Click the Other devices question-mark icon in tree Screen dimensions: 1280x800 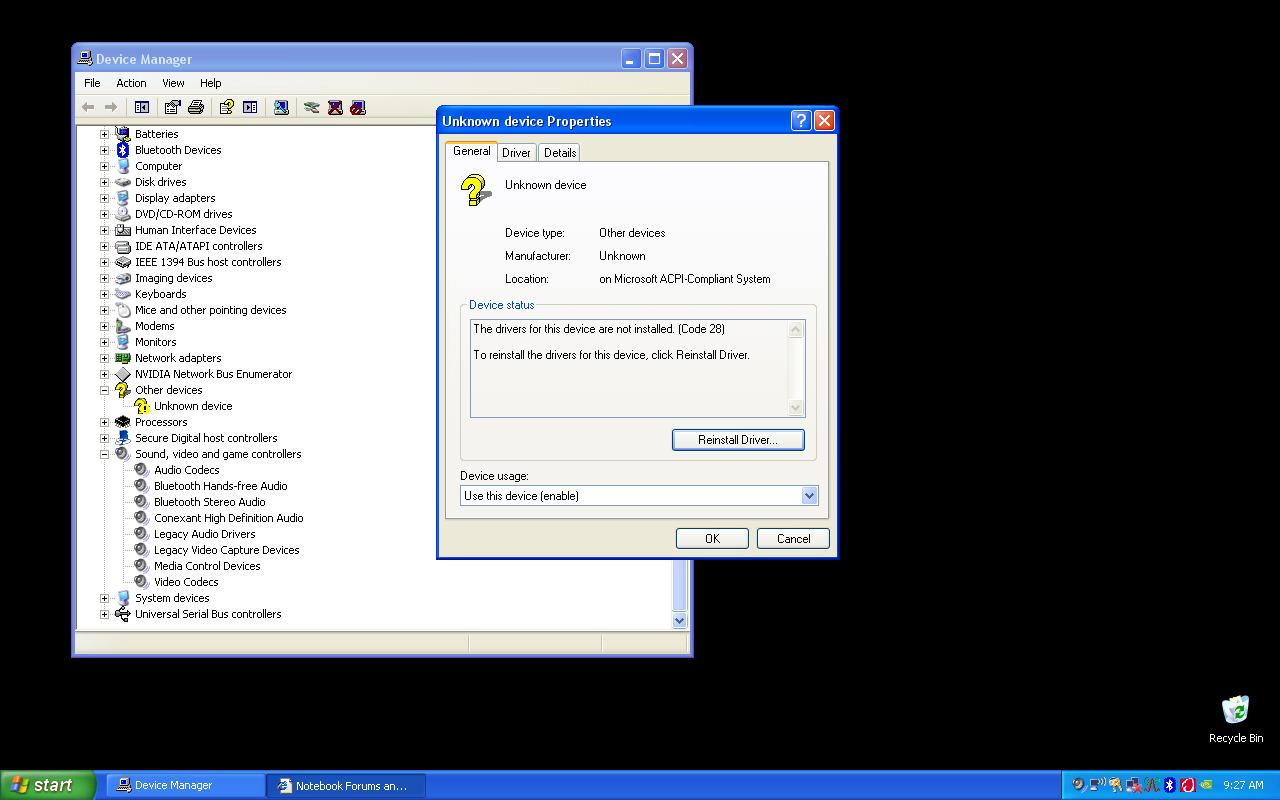[x=123, y=390]
